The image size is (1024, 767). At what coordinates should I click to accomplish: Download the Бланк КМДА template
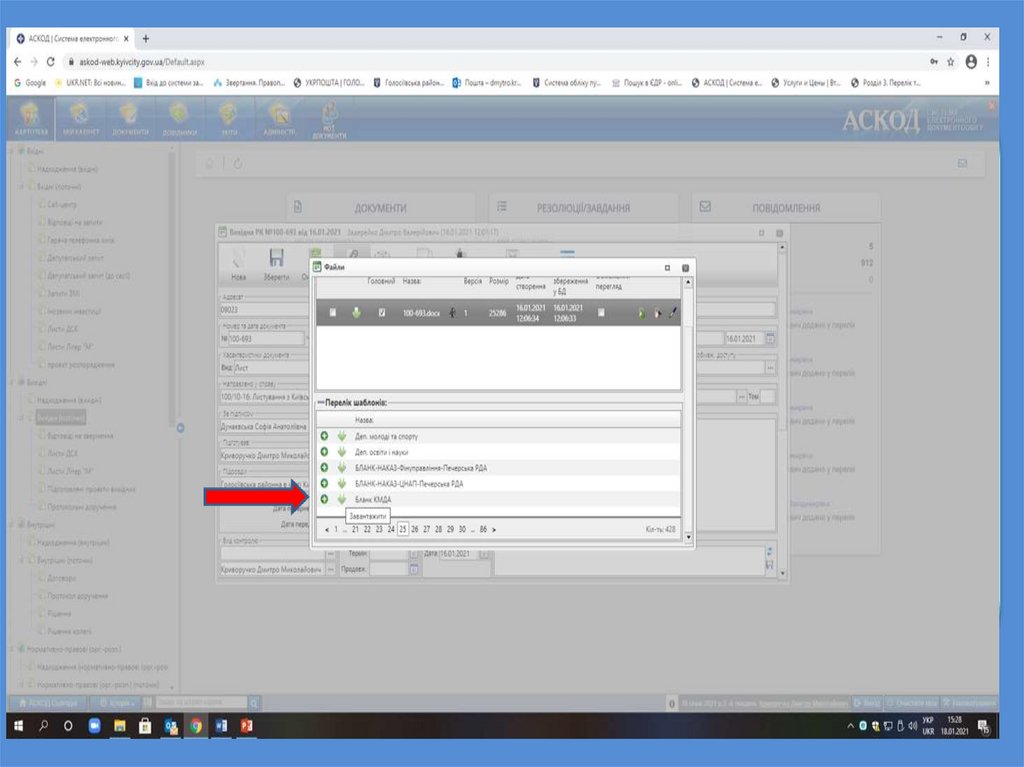(342, 499)
